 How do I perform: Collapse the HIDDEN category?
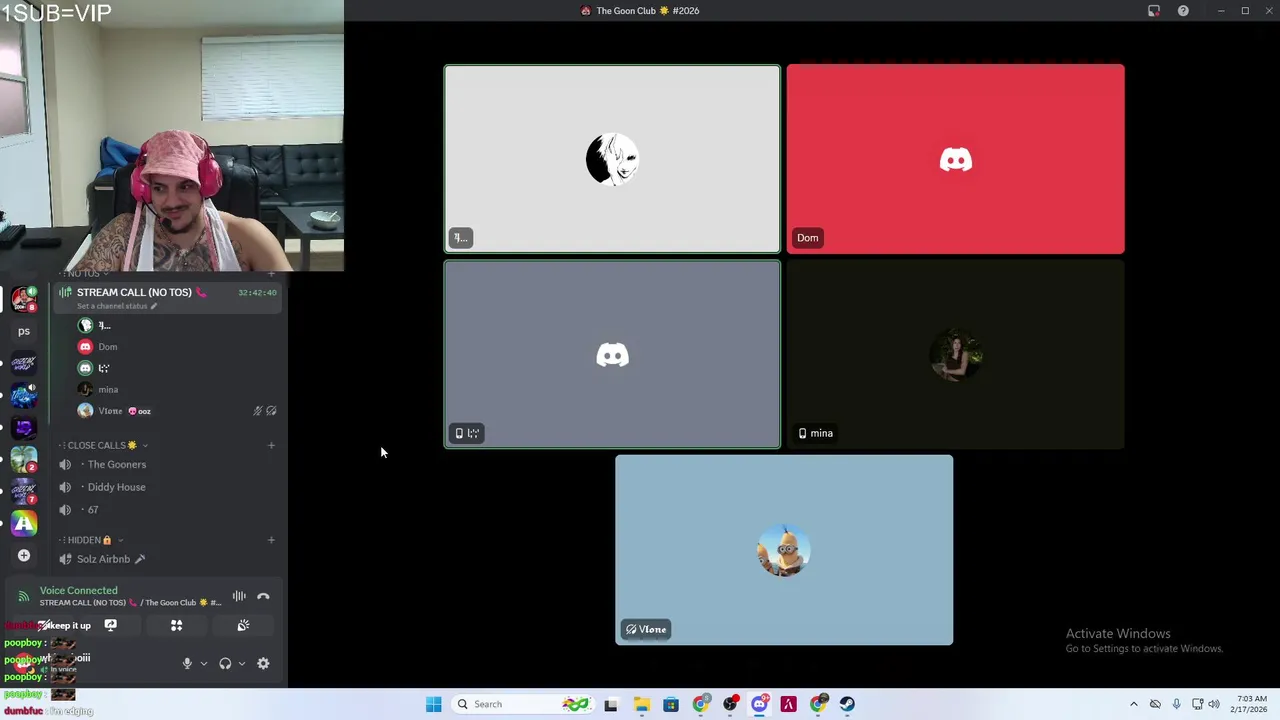pyautogui.click(x=92, y=540)
